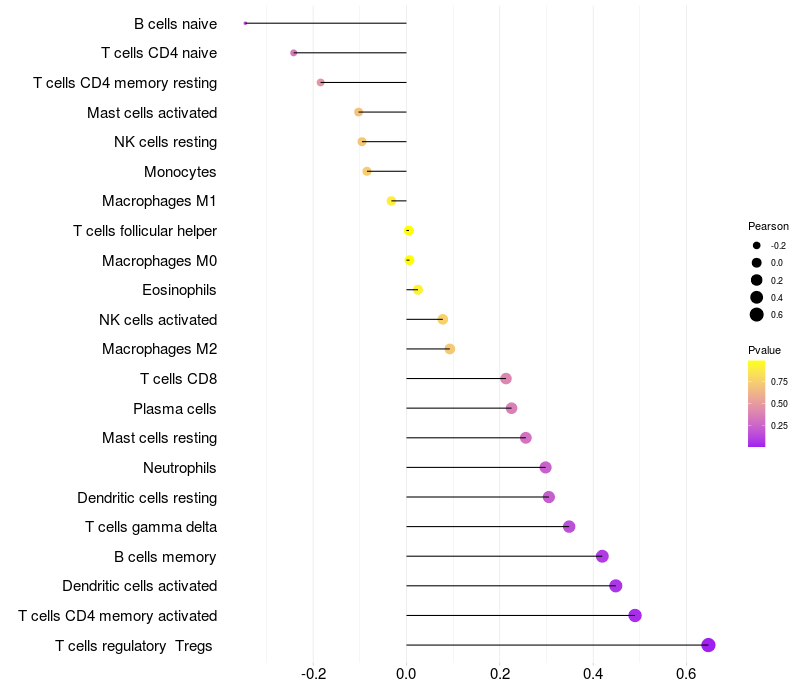Click the -0.2 Pearson size legend circle
800x700 pixels.
tap(757, 245)
